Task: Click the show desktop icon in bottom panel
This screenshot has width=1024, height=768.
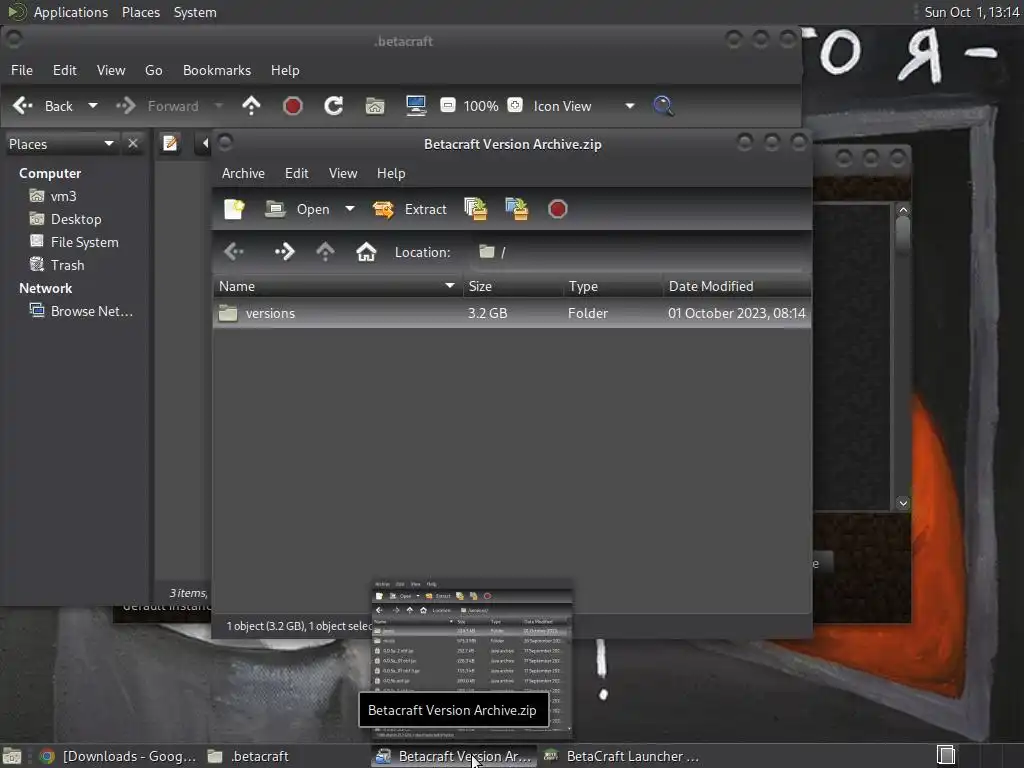Action: pos(12,756)
